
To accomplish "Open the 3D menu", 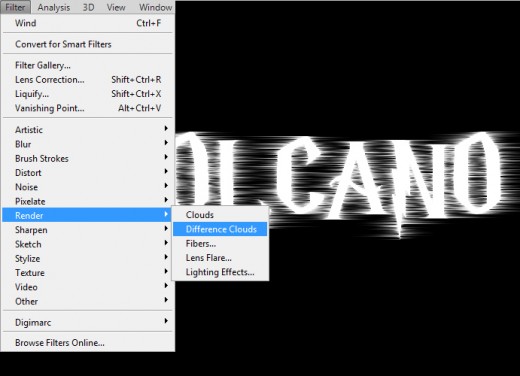I will click(88, 7).
